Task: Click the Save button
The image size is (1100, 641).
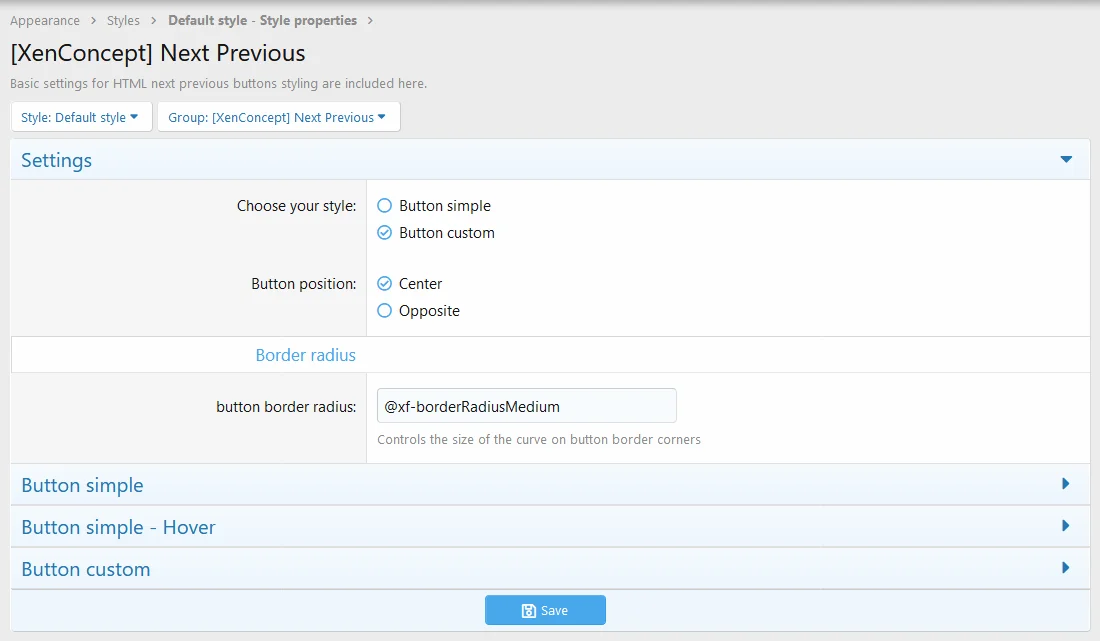Action: tap(545, 610)
